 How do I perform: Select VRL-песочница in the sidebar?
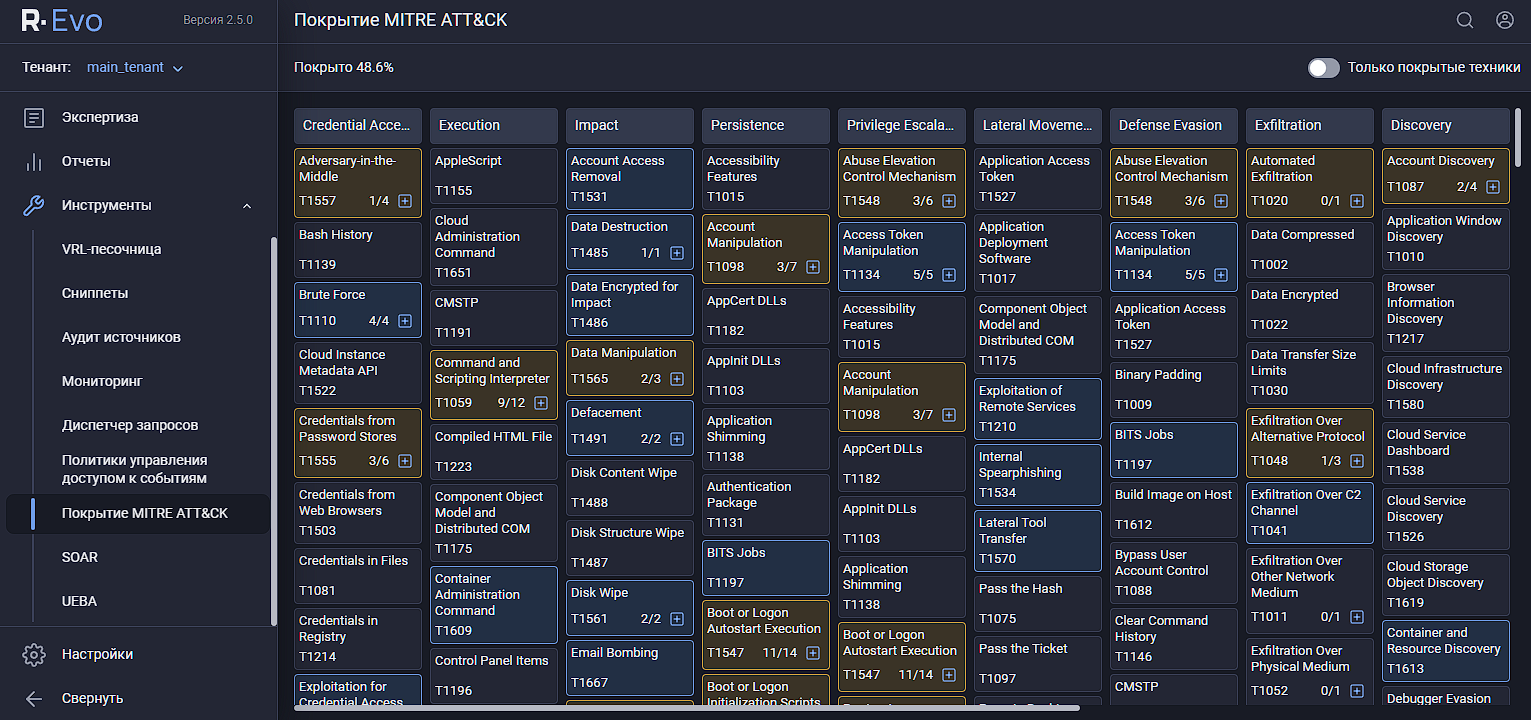click(111, 249)
